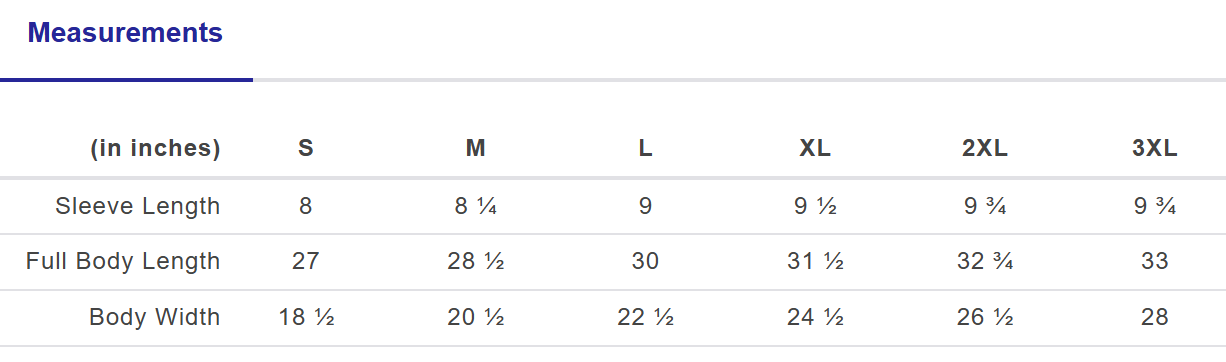Click the 8 ¼ sleeve length cell
Viewport: 1226px width, 362px height.
pyautogui.click(x=476, y=206)
